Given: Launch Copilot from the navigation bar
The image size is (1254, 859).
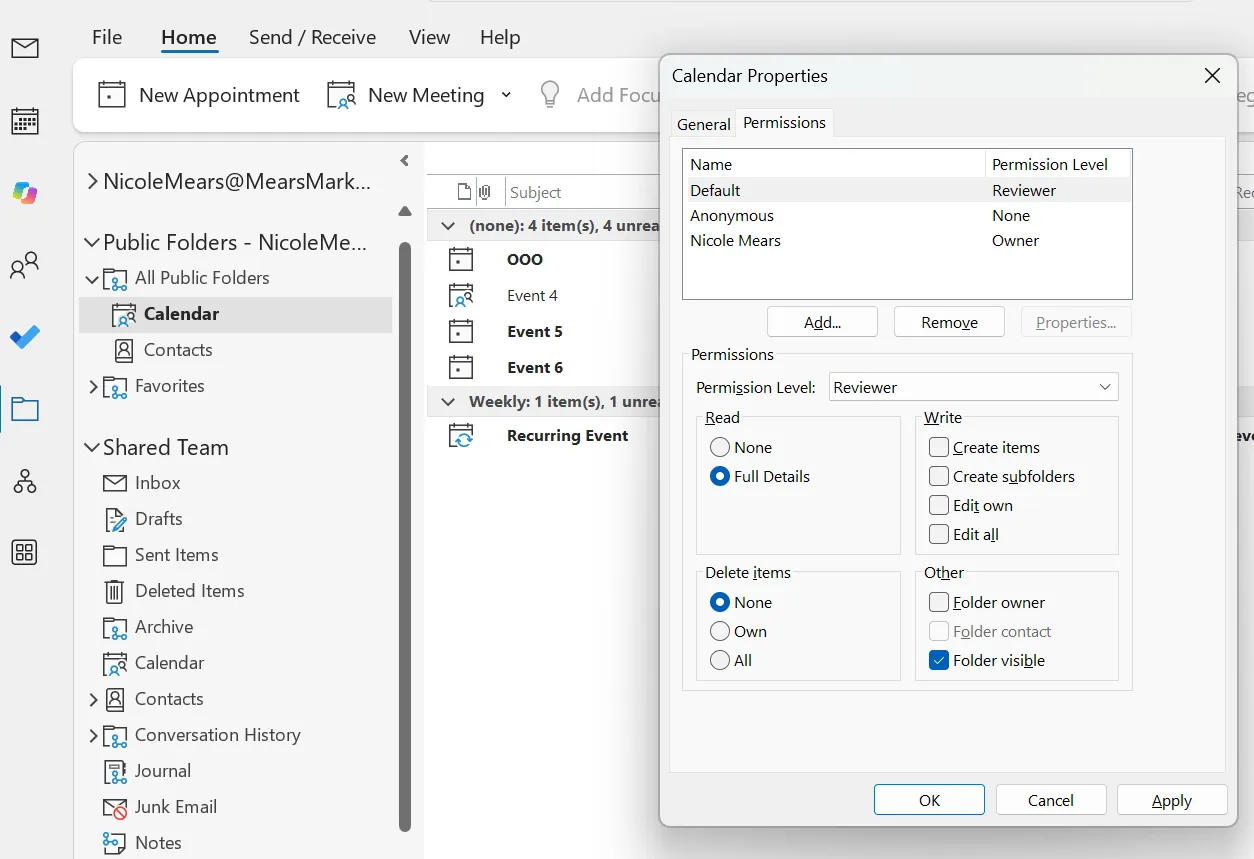Looking at the screenshot, I should click(25, 193).
